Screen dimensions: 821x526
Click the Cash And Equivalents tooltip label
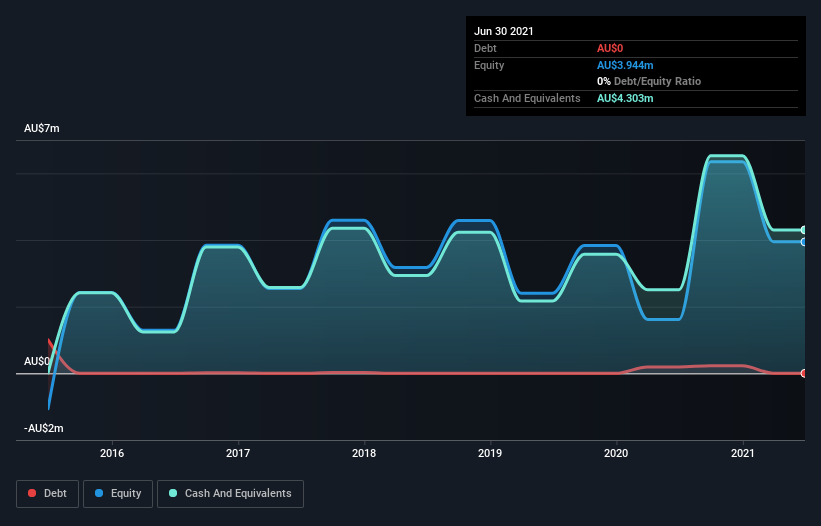coord(527,98)
